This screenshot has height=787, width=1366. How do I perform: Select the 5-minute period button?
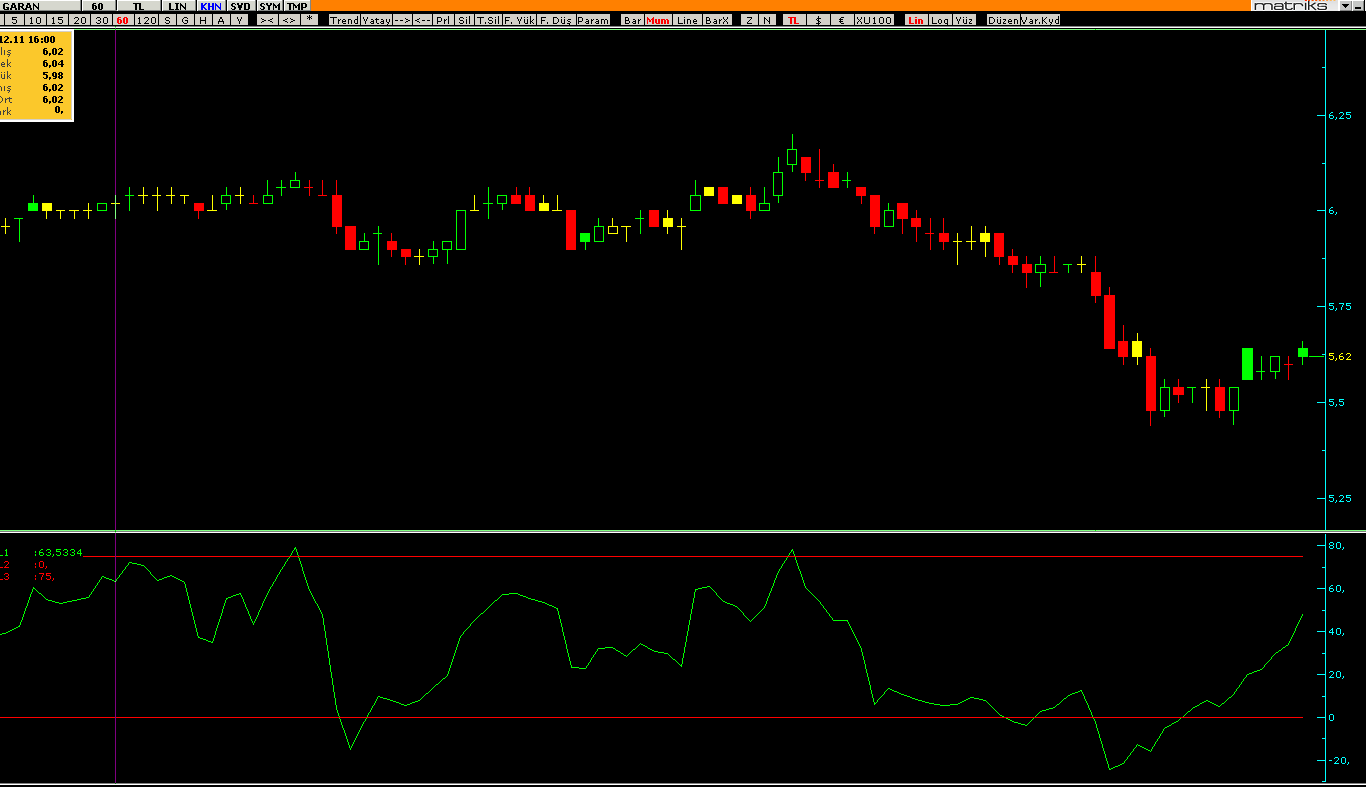point(14,20)
